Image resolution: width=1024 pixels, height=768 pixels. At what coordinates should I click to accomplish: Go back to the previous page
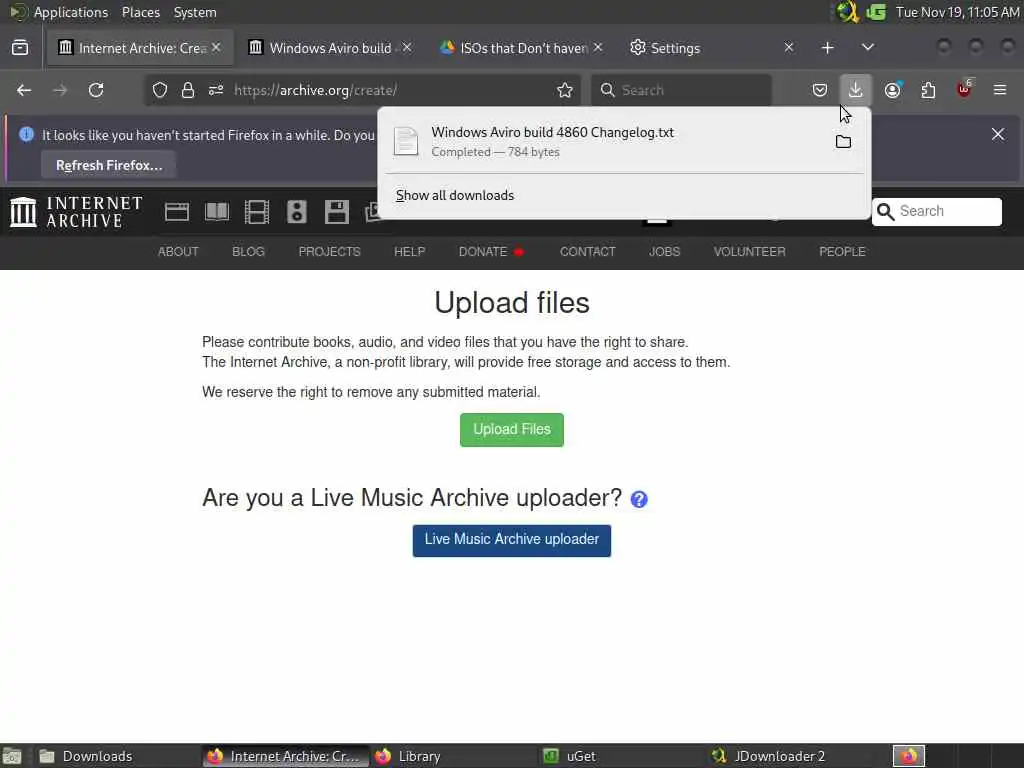click(x=24, y=90)
